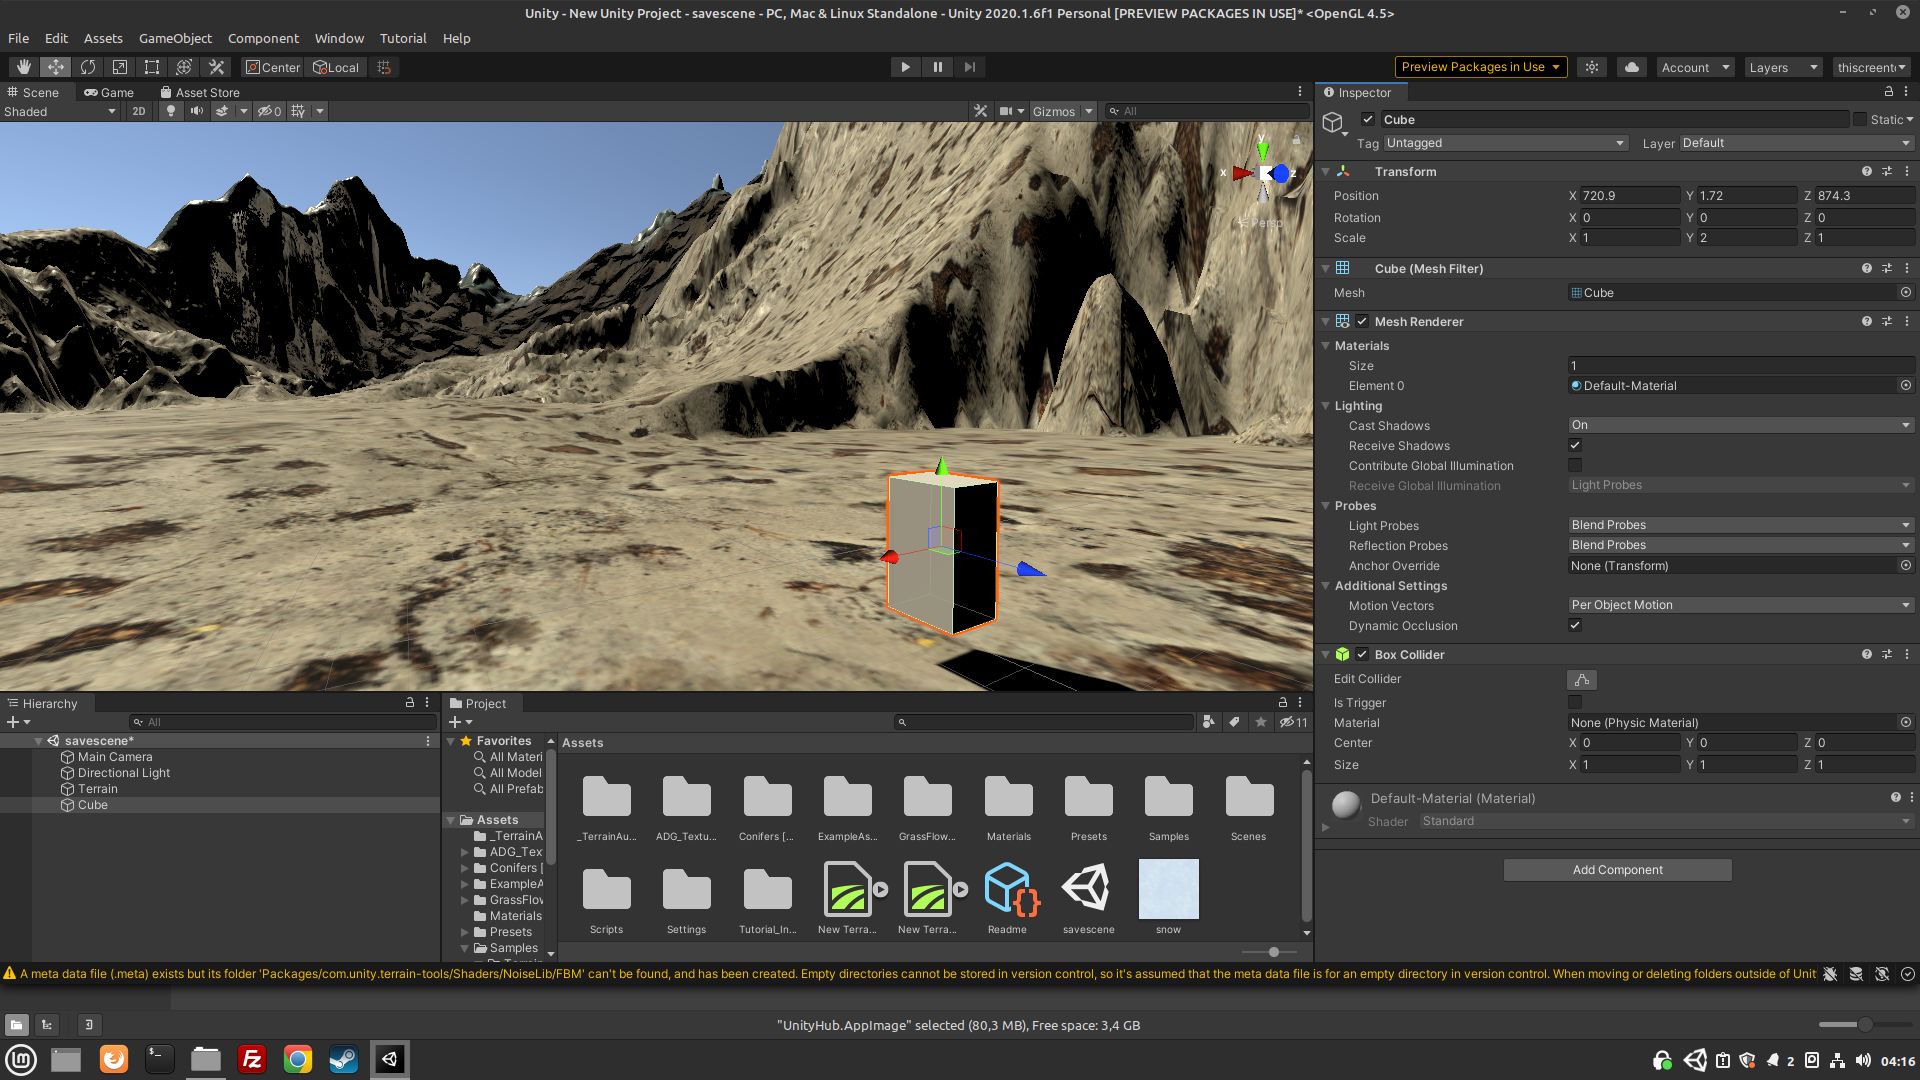
Task: Disable Mesh Renderer component checkbox
Action: (1362, 321)
